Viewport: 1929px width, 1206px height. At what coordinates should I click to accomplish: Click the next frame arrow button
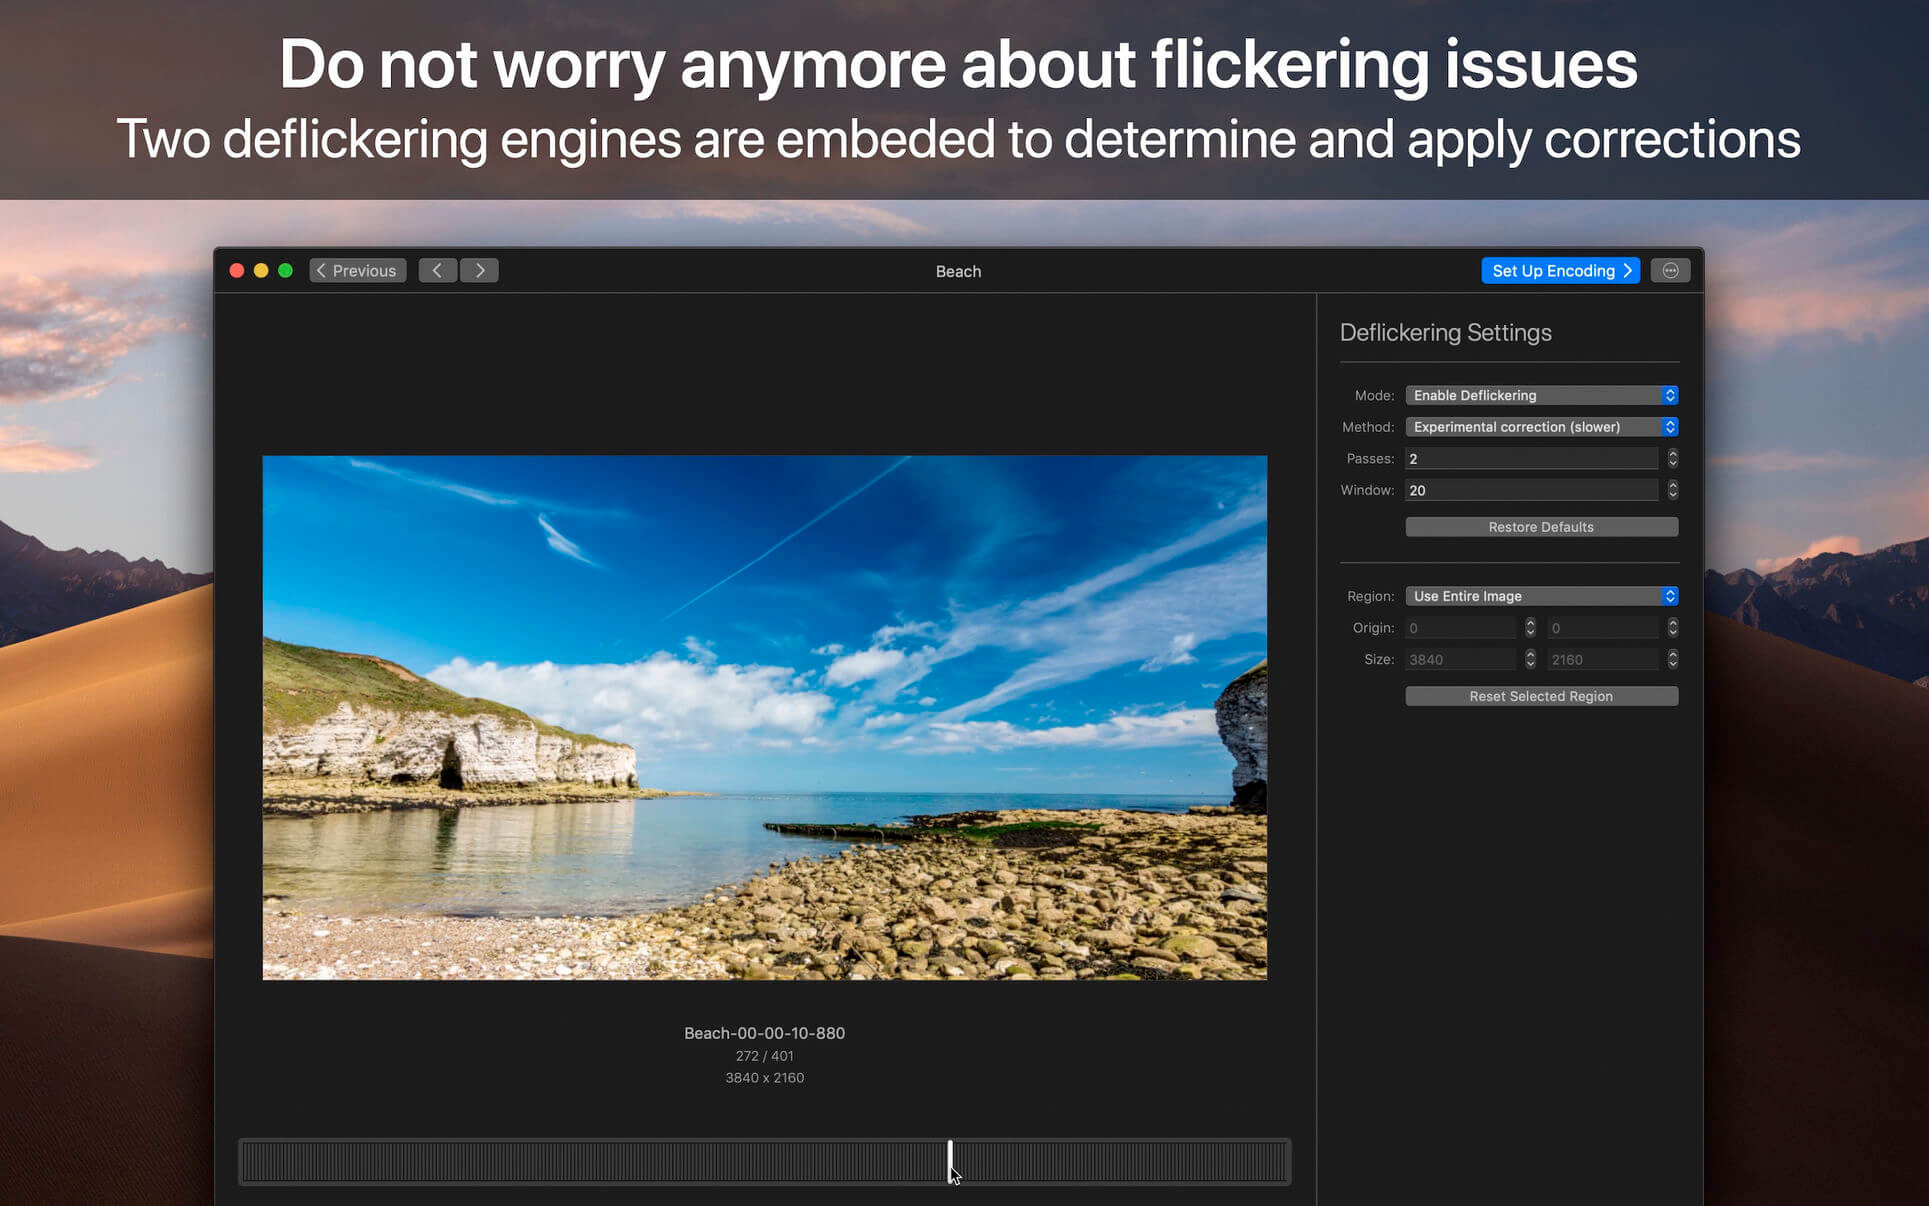[x=480, y=271]
